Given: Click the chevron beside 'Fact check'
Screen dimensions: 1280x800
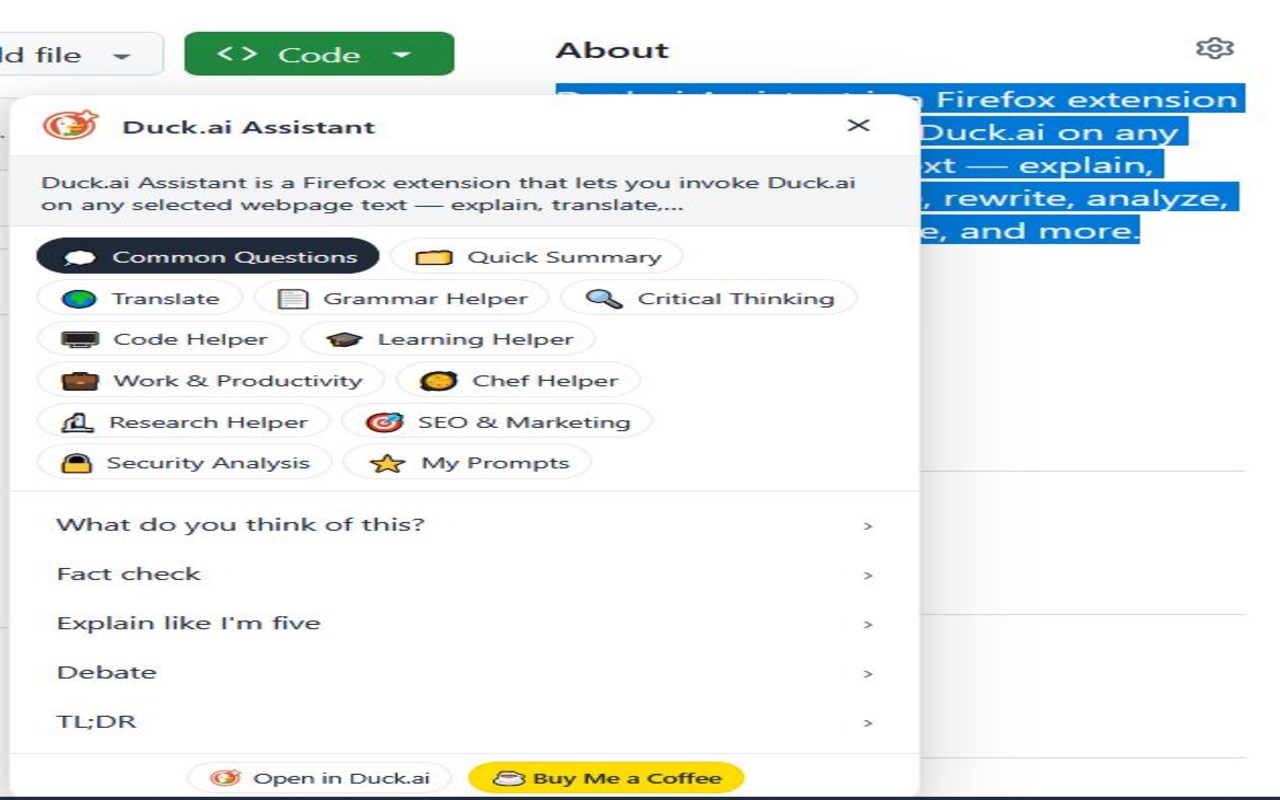Looking at the screenshot, I should [868, 575].
